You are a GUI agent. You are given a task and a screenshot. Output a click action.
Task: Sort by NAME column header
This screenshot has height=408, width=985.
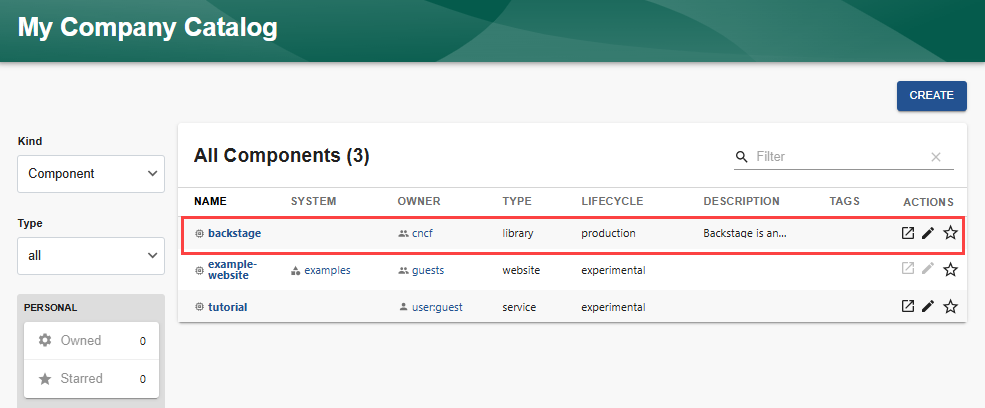pos(210,201)
